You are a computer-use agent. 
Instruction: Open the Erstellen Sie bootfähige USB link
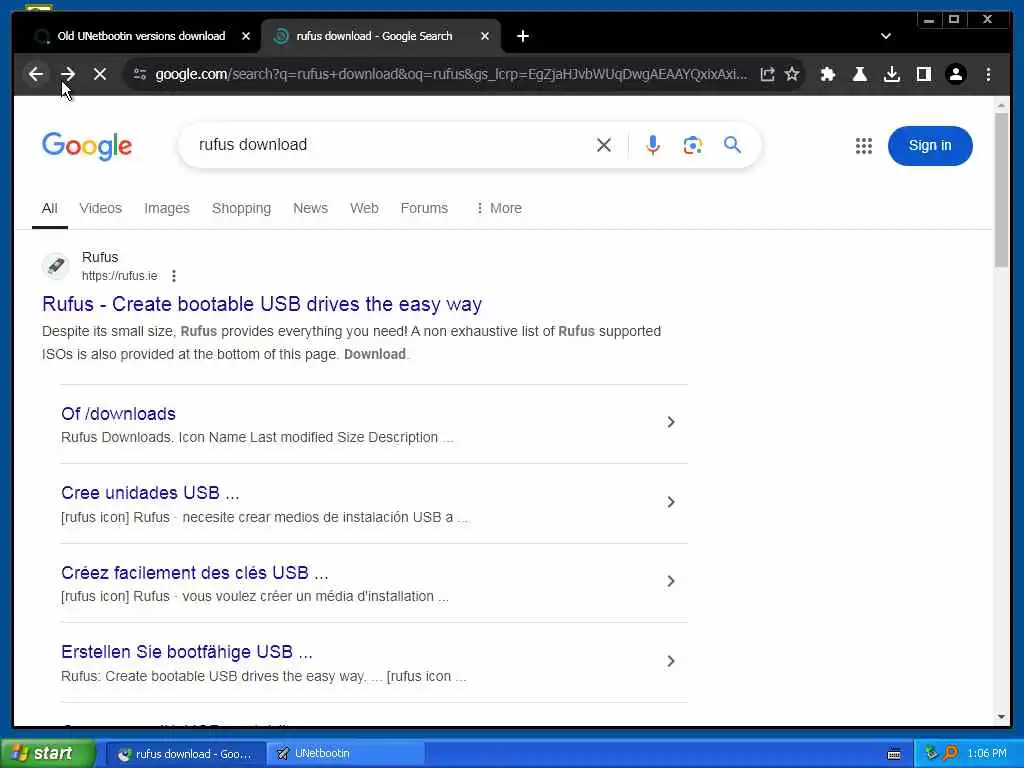click(x=187, y=652)
